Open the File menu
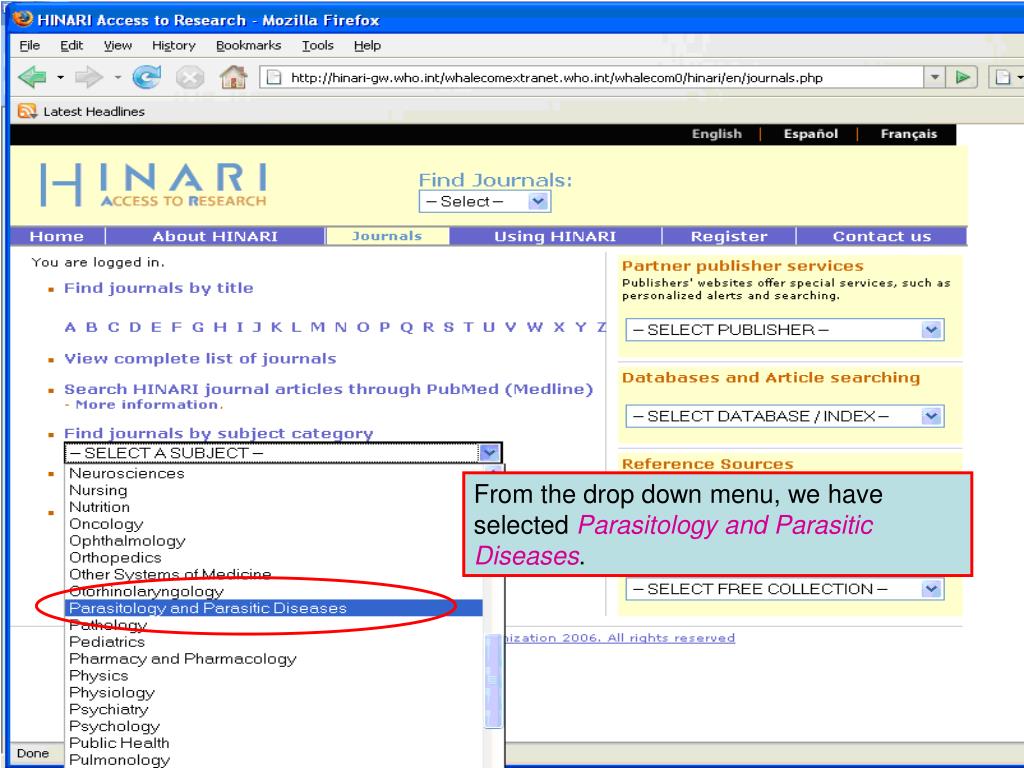The image size is (1024, 768). (x=29, y=45)
